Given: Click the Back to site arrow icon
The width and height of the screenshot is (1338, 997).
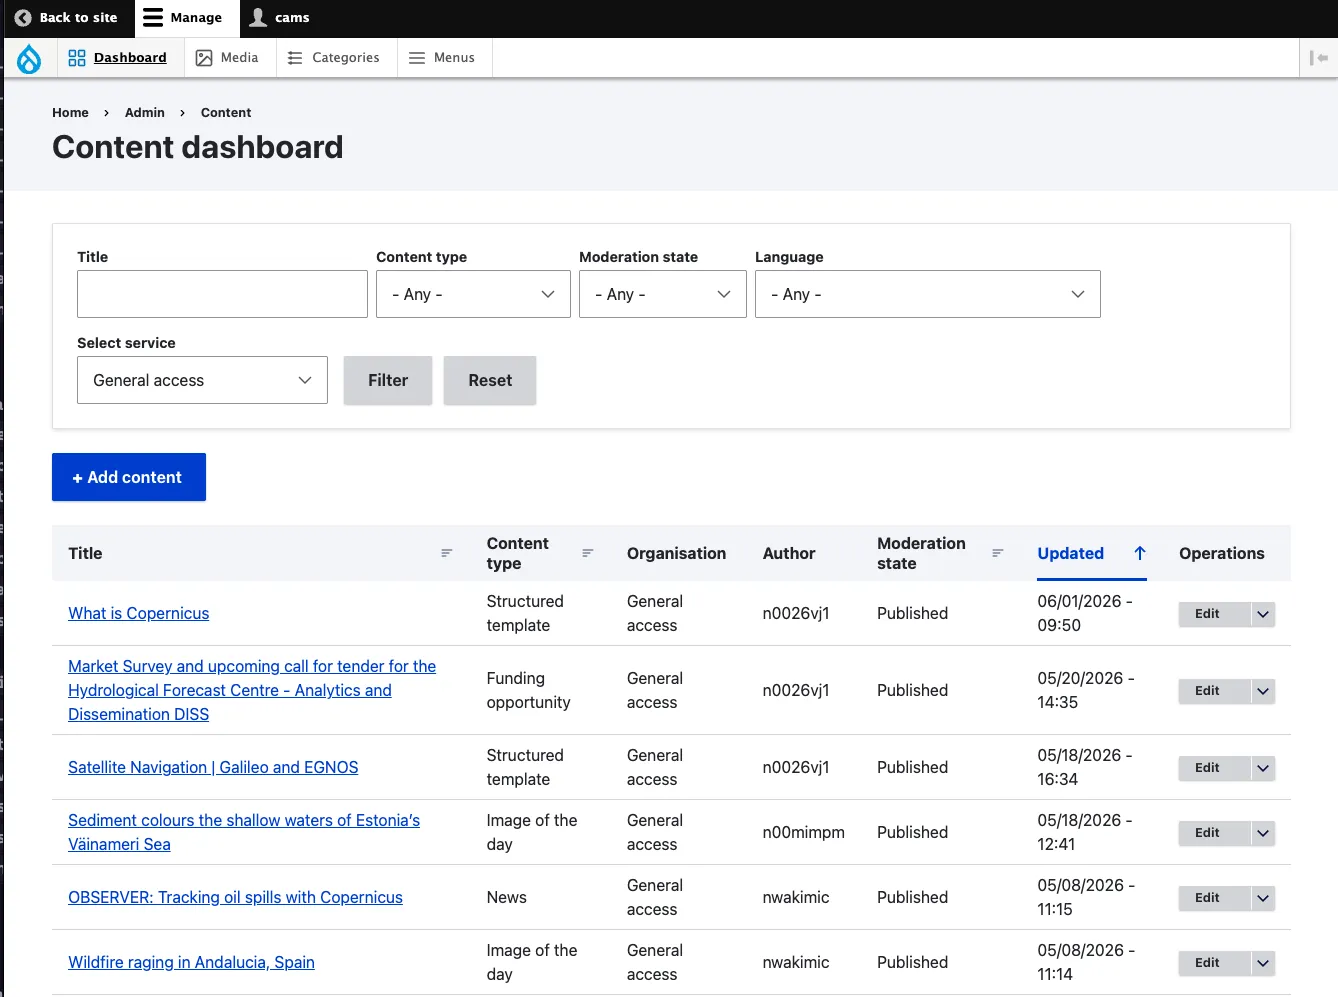Looking at the screenshot, I should [23, 18].
